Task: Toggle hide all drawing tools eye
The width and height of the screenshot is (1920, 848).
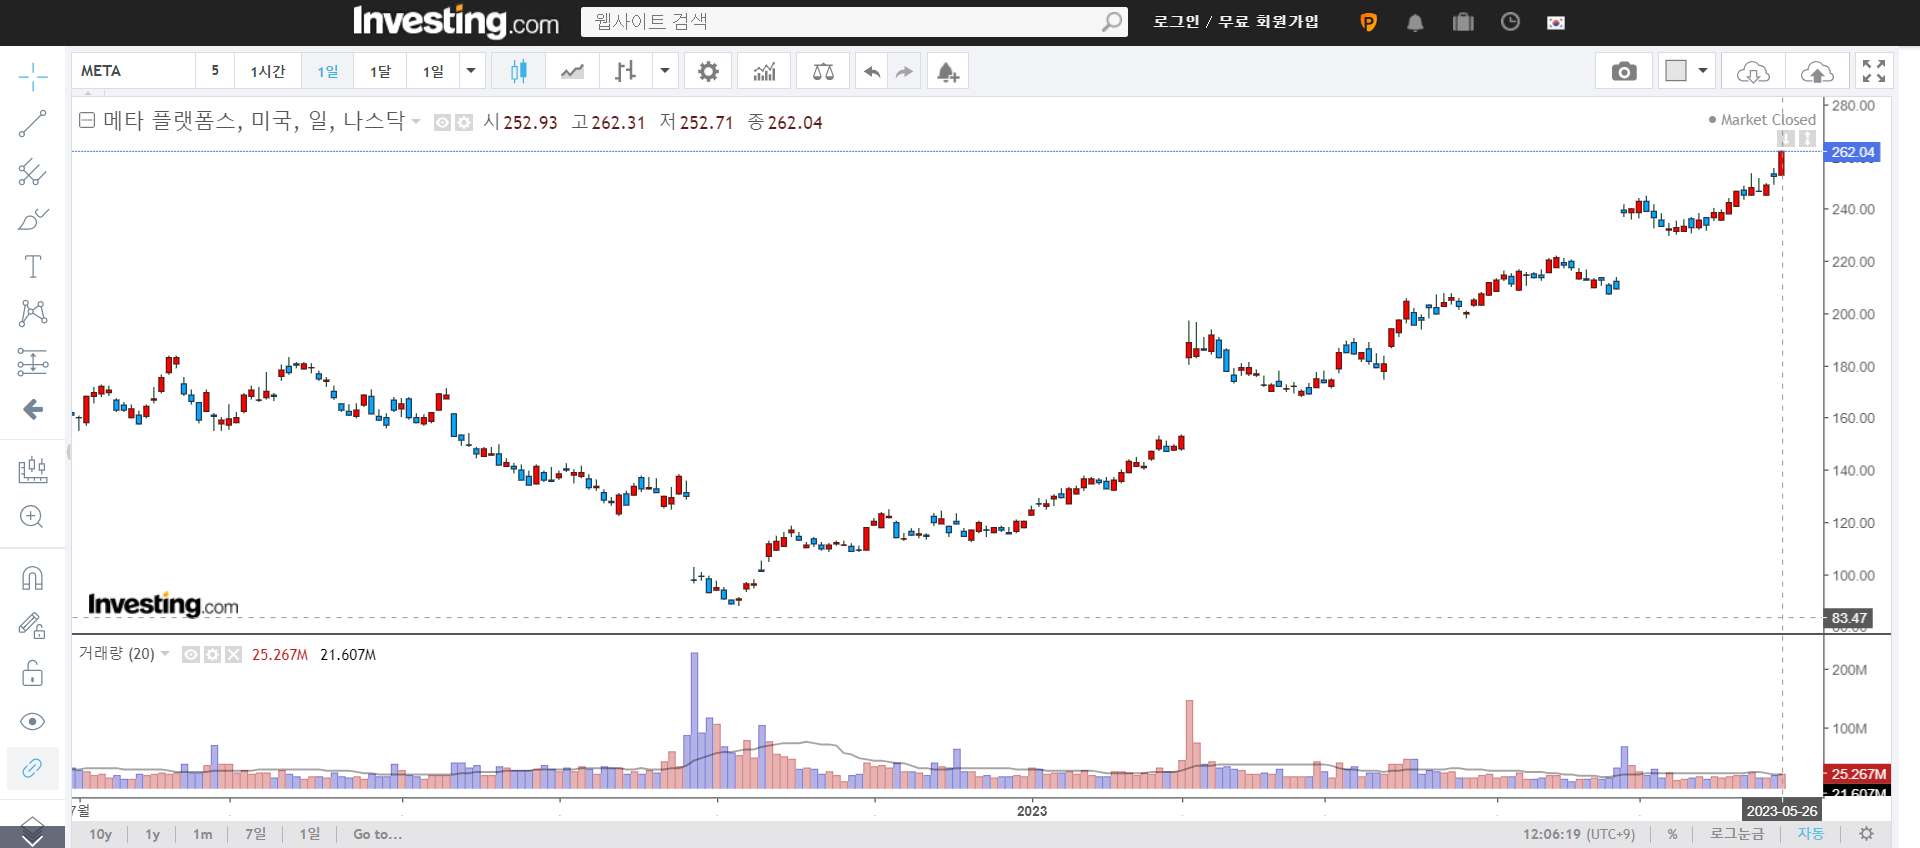Action: 32,721
